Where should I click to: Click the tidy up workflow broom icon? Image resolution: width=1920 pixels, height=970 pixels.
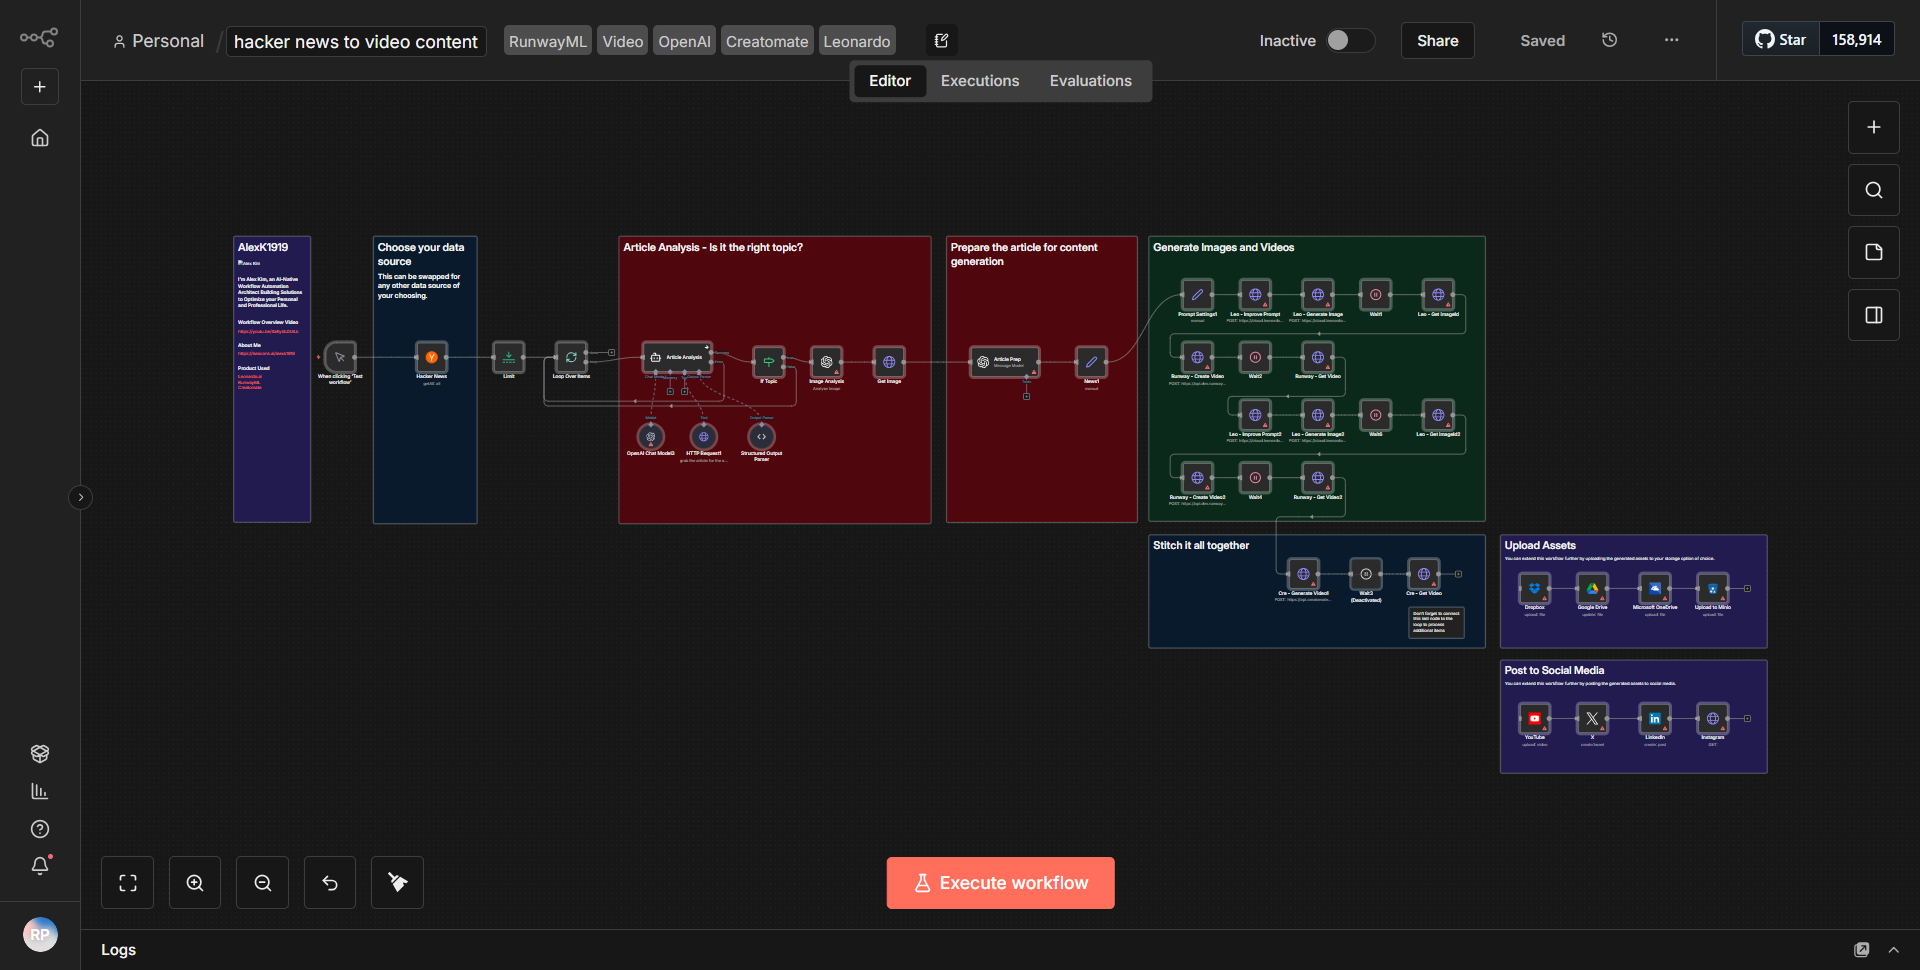pyautogui.click(x=398, y=883)
